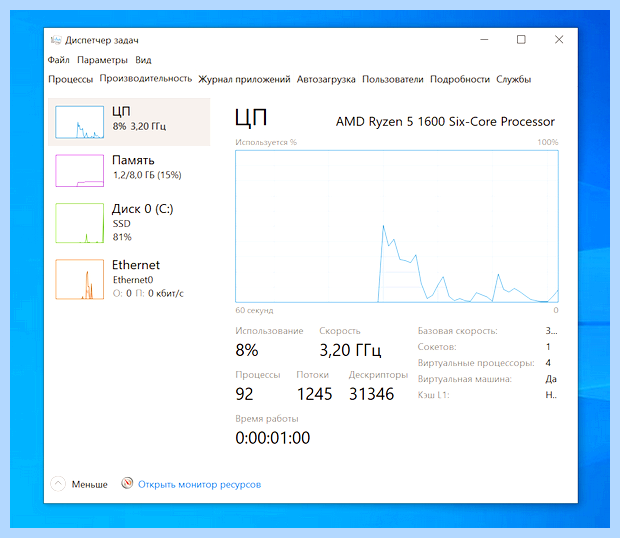
Task: Click the uptime value 0:00:01:00
Action: [x=272, y=438]
